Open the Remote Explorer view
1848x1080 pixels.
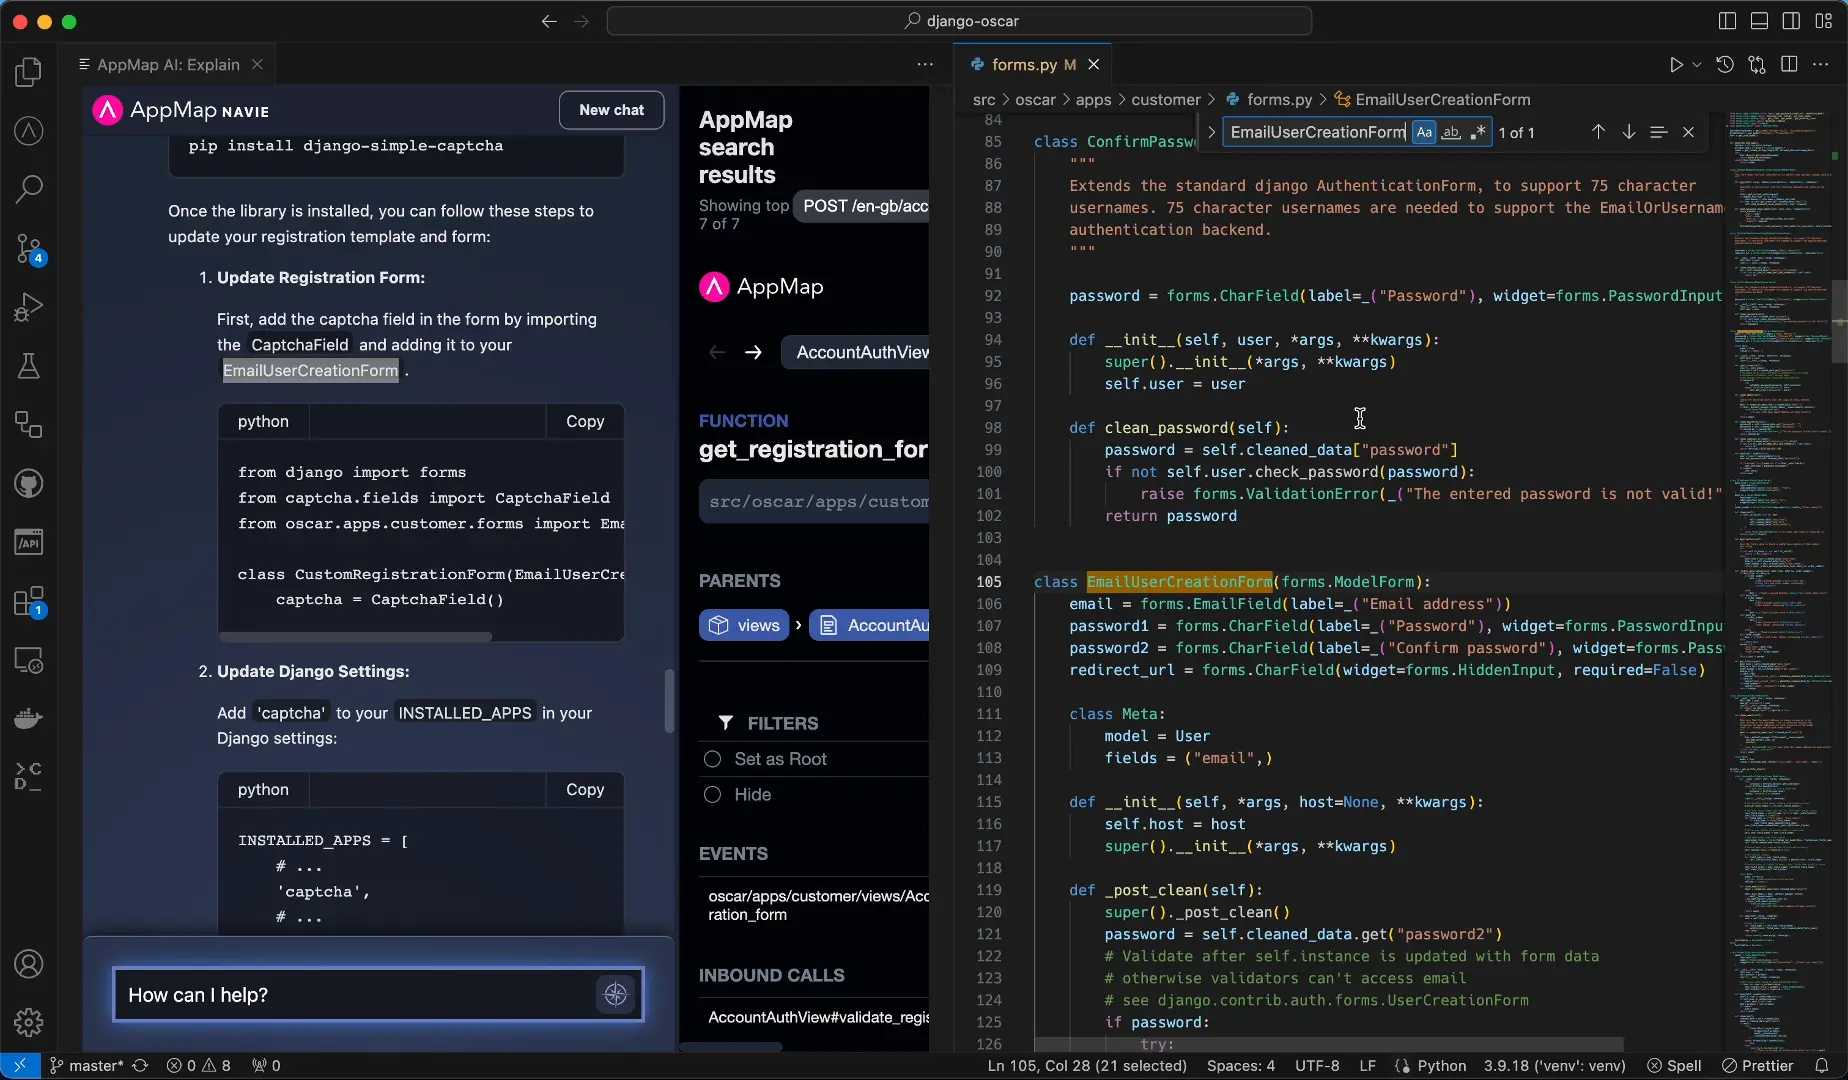pos(29,661)
